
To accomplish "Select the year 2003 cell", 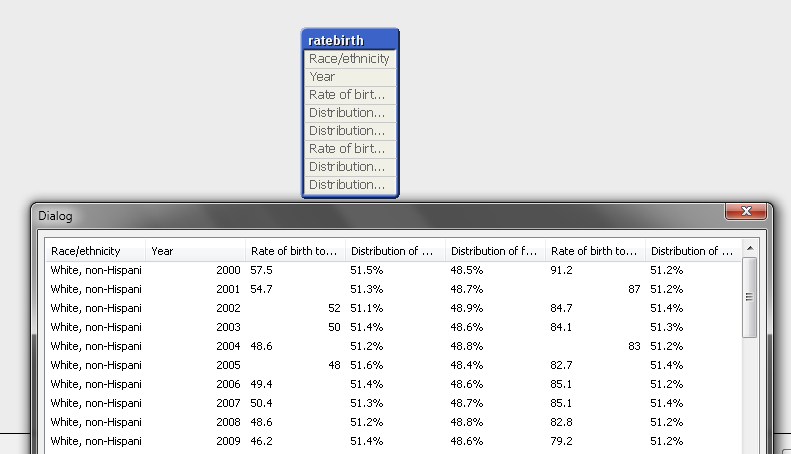I will coord(229,327).
